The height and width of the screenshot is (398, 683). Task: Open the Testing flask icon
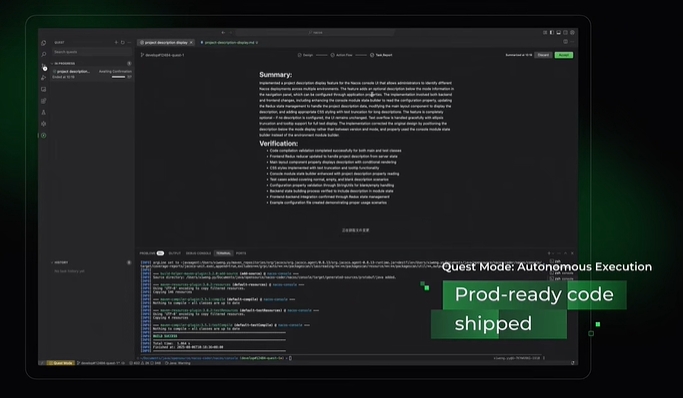pyautogui.click(x=44, y=112)
